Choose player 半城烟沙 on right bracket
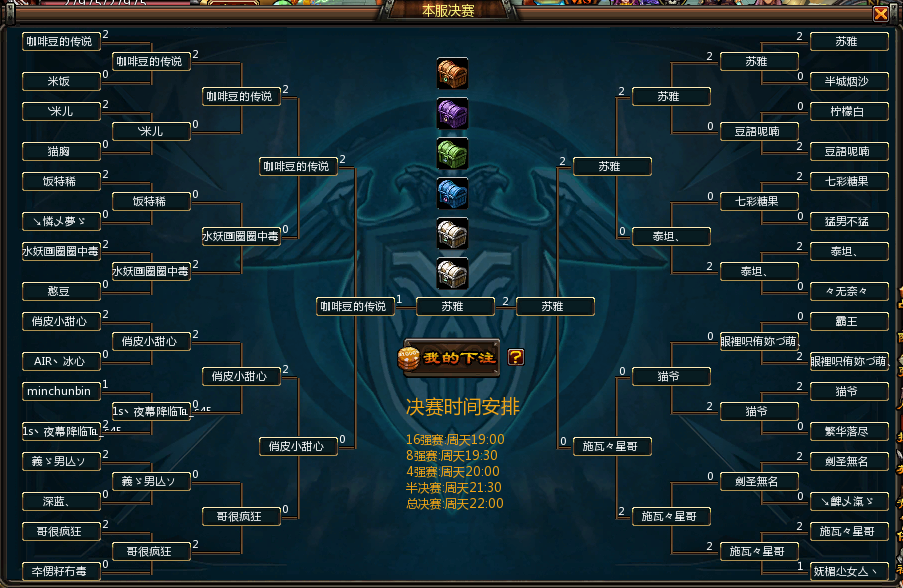 [849, 81]
